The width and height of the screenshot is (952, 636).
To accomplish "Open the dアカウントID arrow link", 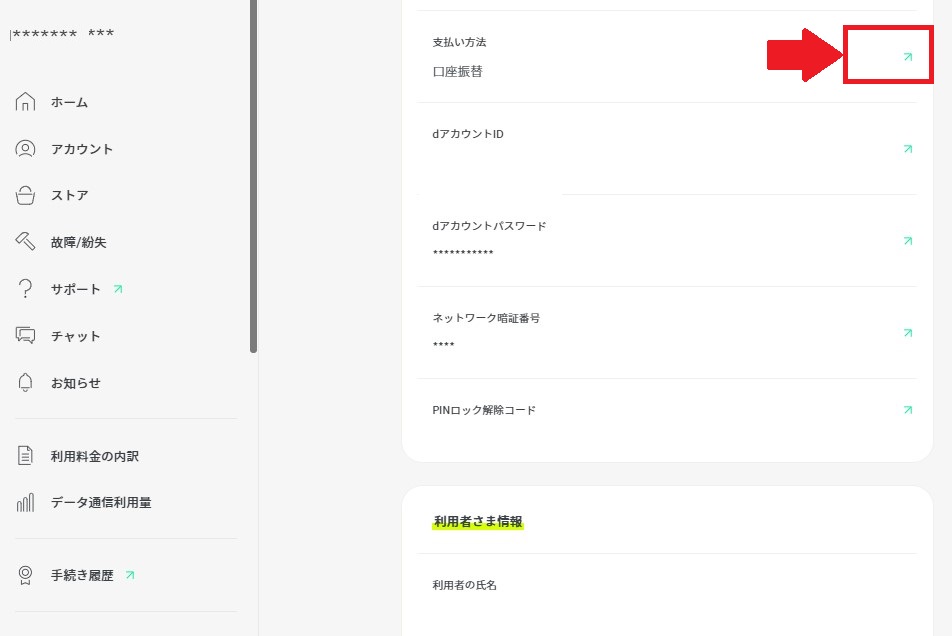I will (x=908, y=149).
